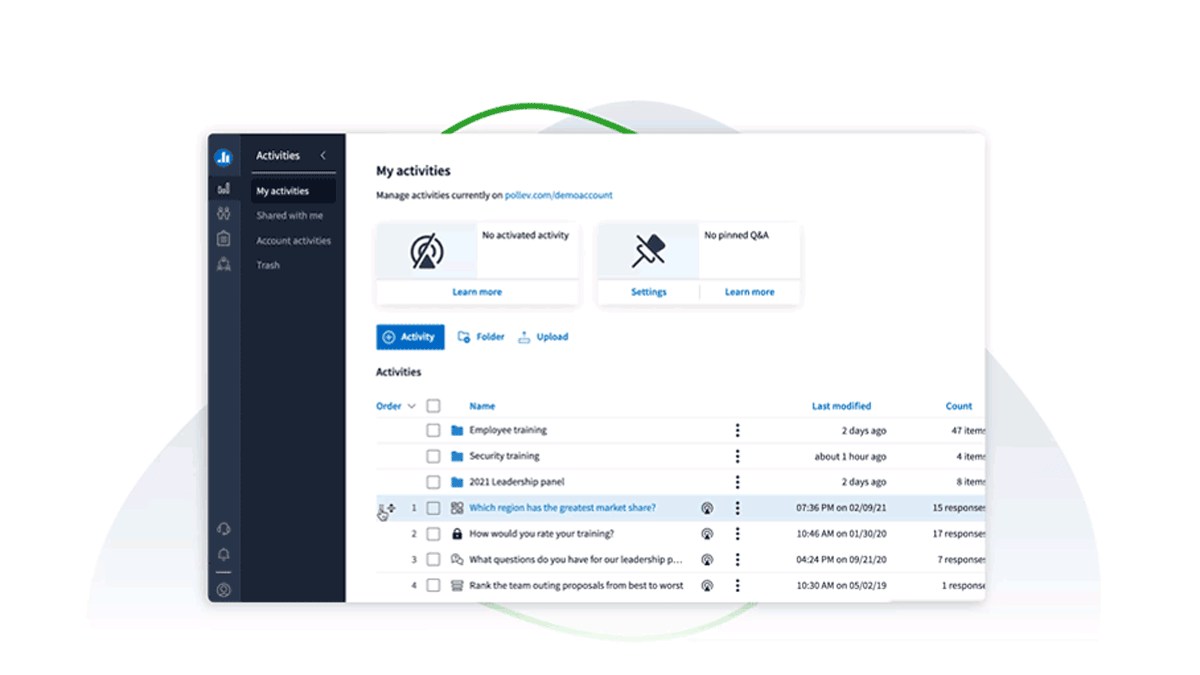
Task: Open the pollev.com/demoaccount link
Action: [559, 196]
